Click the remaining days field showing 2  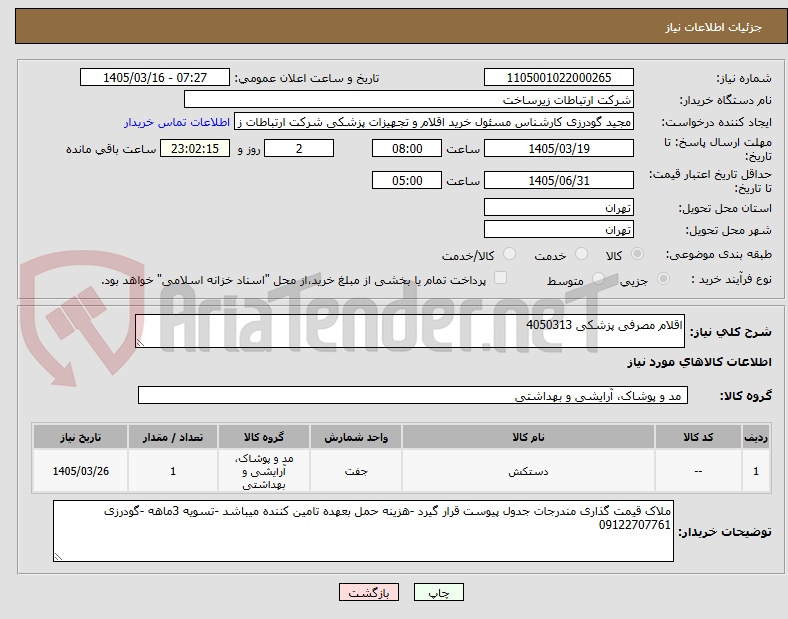tap(299, 148)
